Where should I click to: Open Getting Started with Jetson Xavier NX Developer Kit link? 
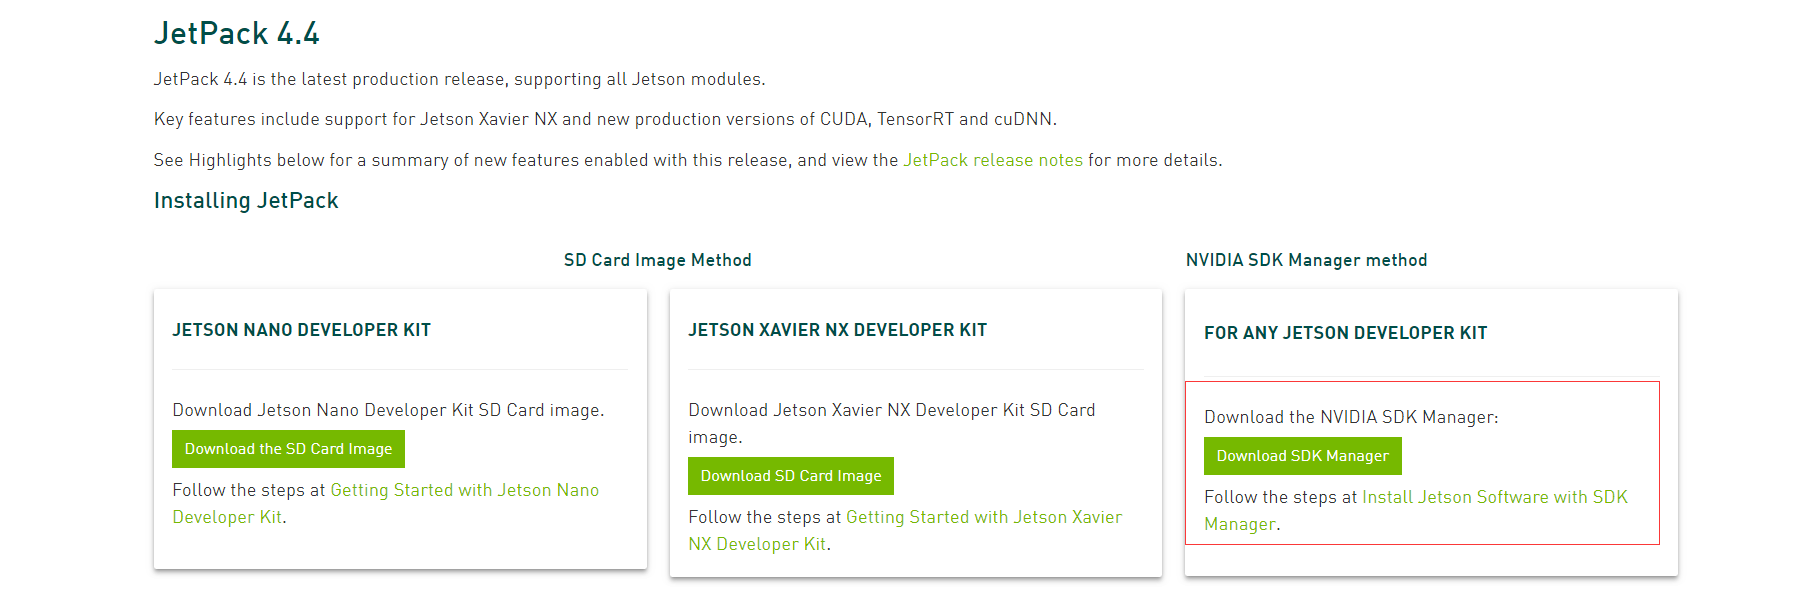coord(905,530)
